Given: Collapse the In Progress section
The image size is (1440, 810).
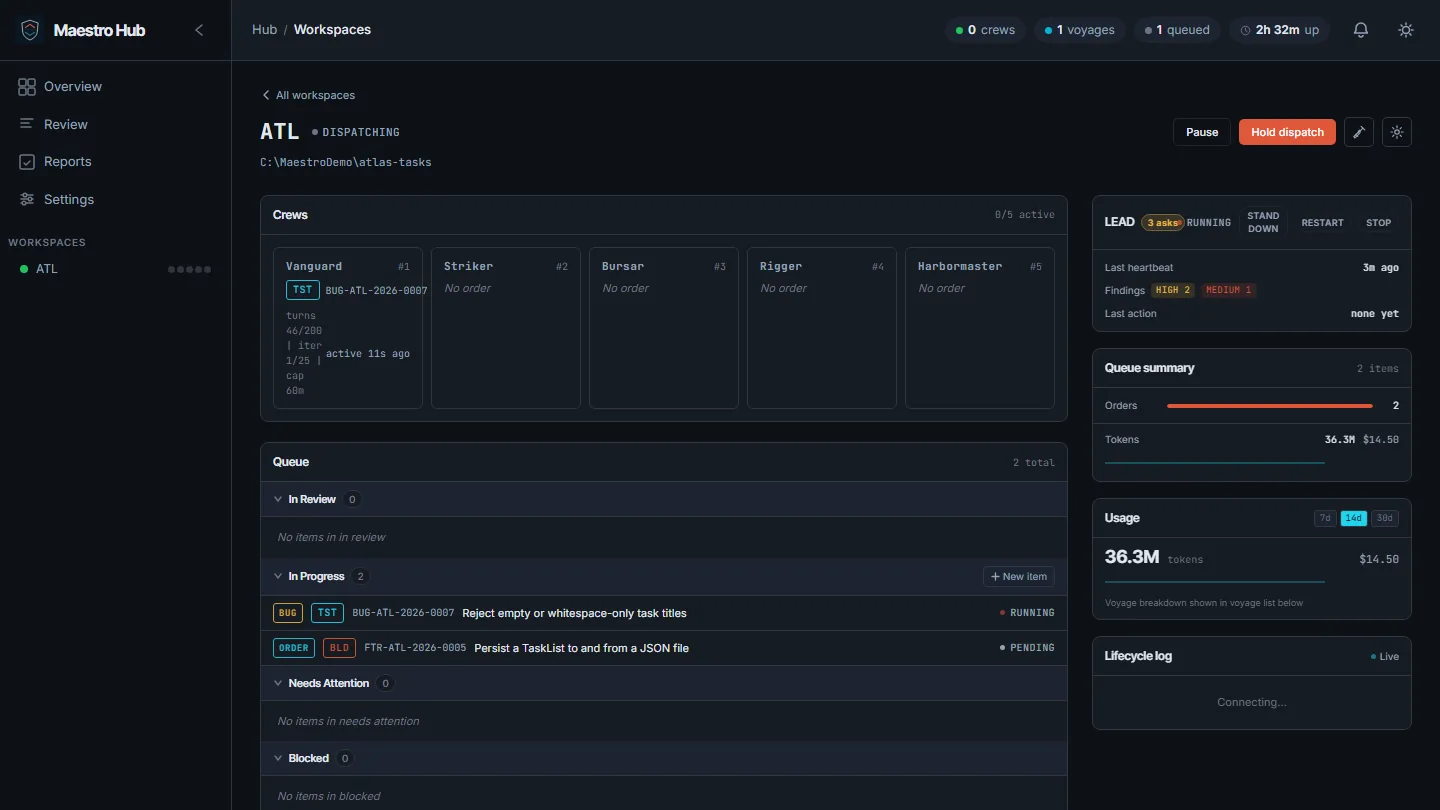Looking at the screenshot, I should pyautogui.click(x=278, y=576).
